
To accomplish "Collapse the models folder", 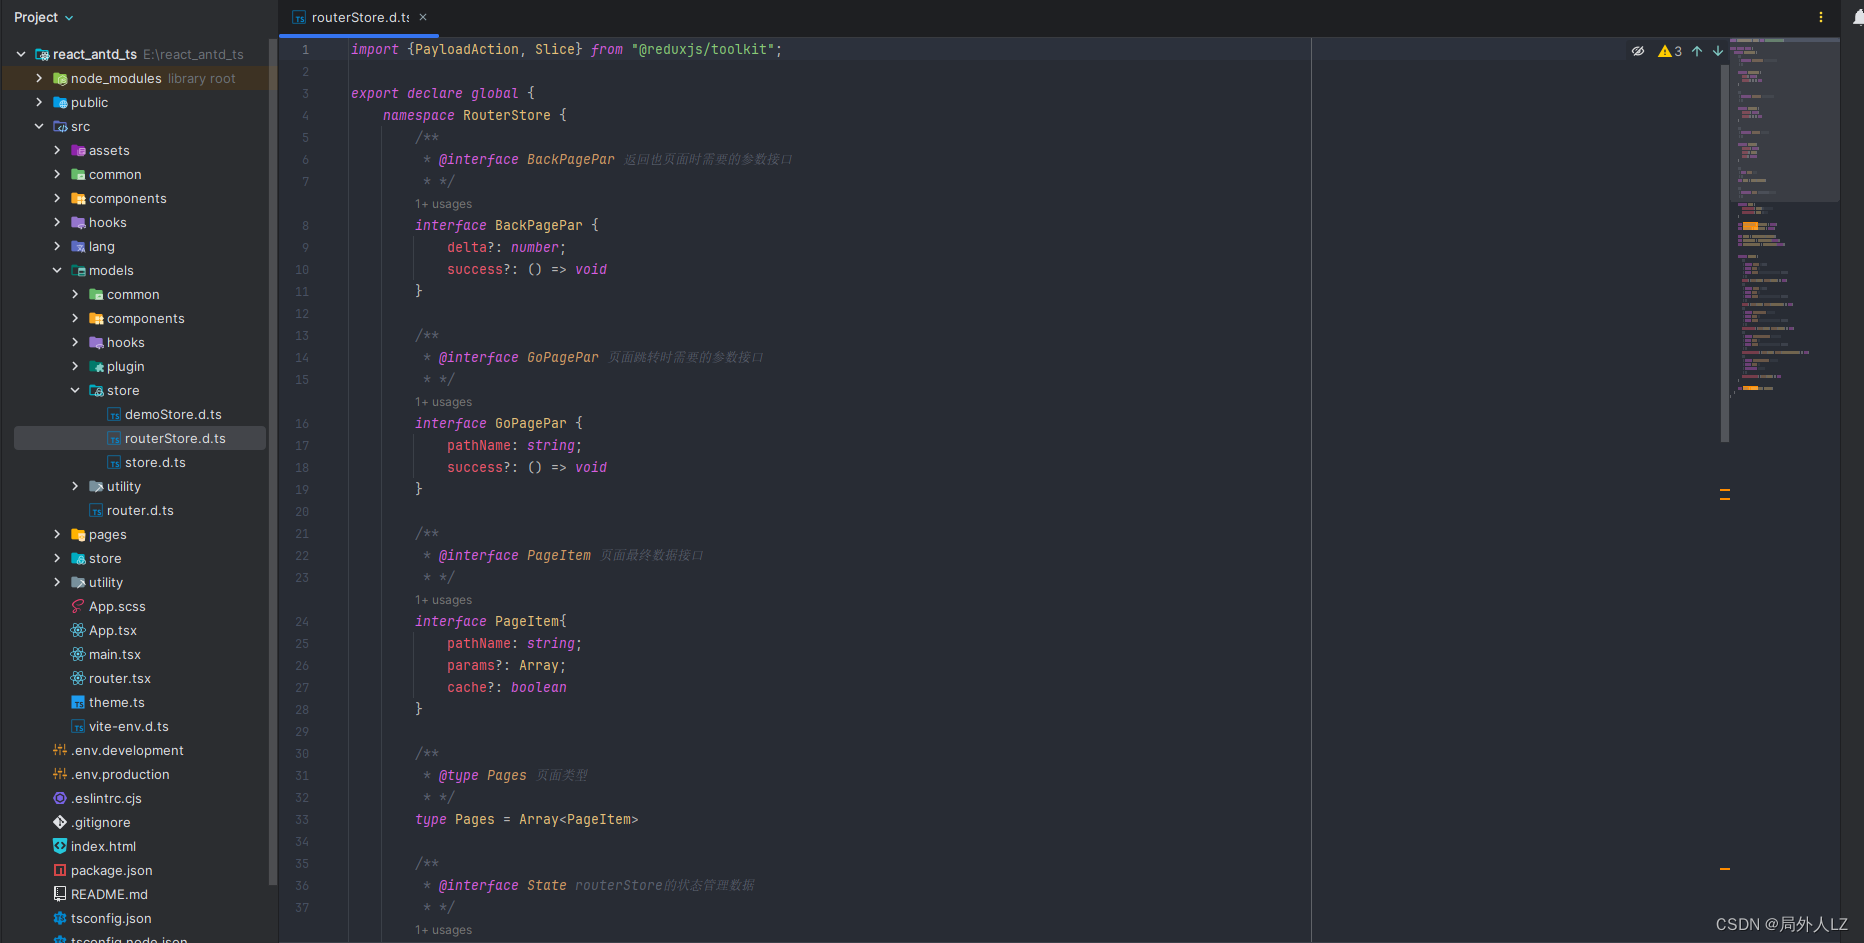I will click(57, 270).
